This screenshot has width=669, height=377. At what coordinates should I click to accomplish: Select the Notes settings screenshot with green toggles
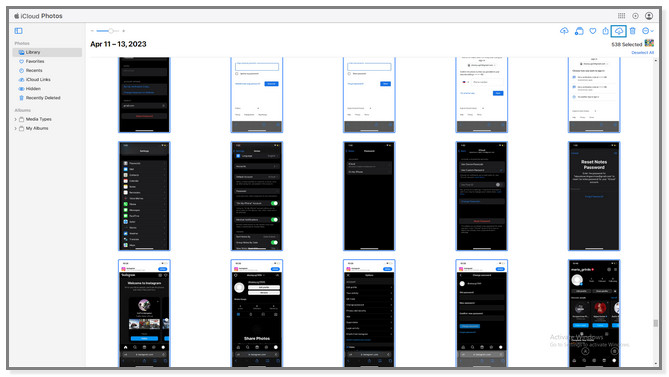(x=256, y=196)
